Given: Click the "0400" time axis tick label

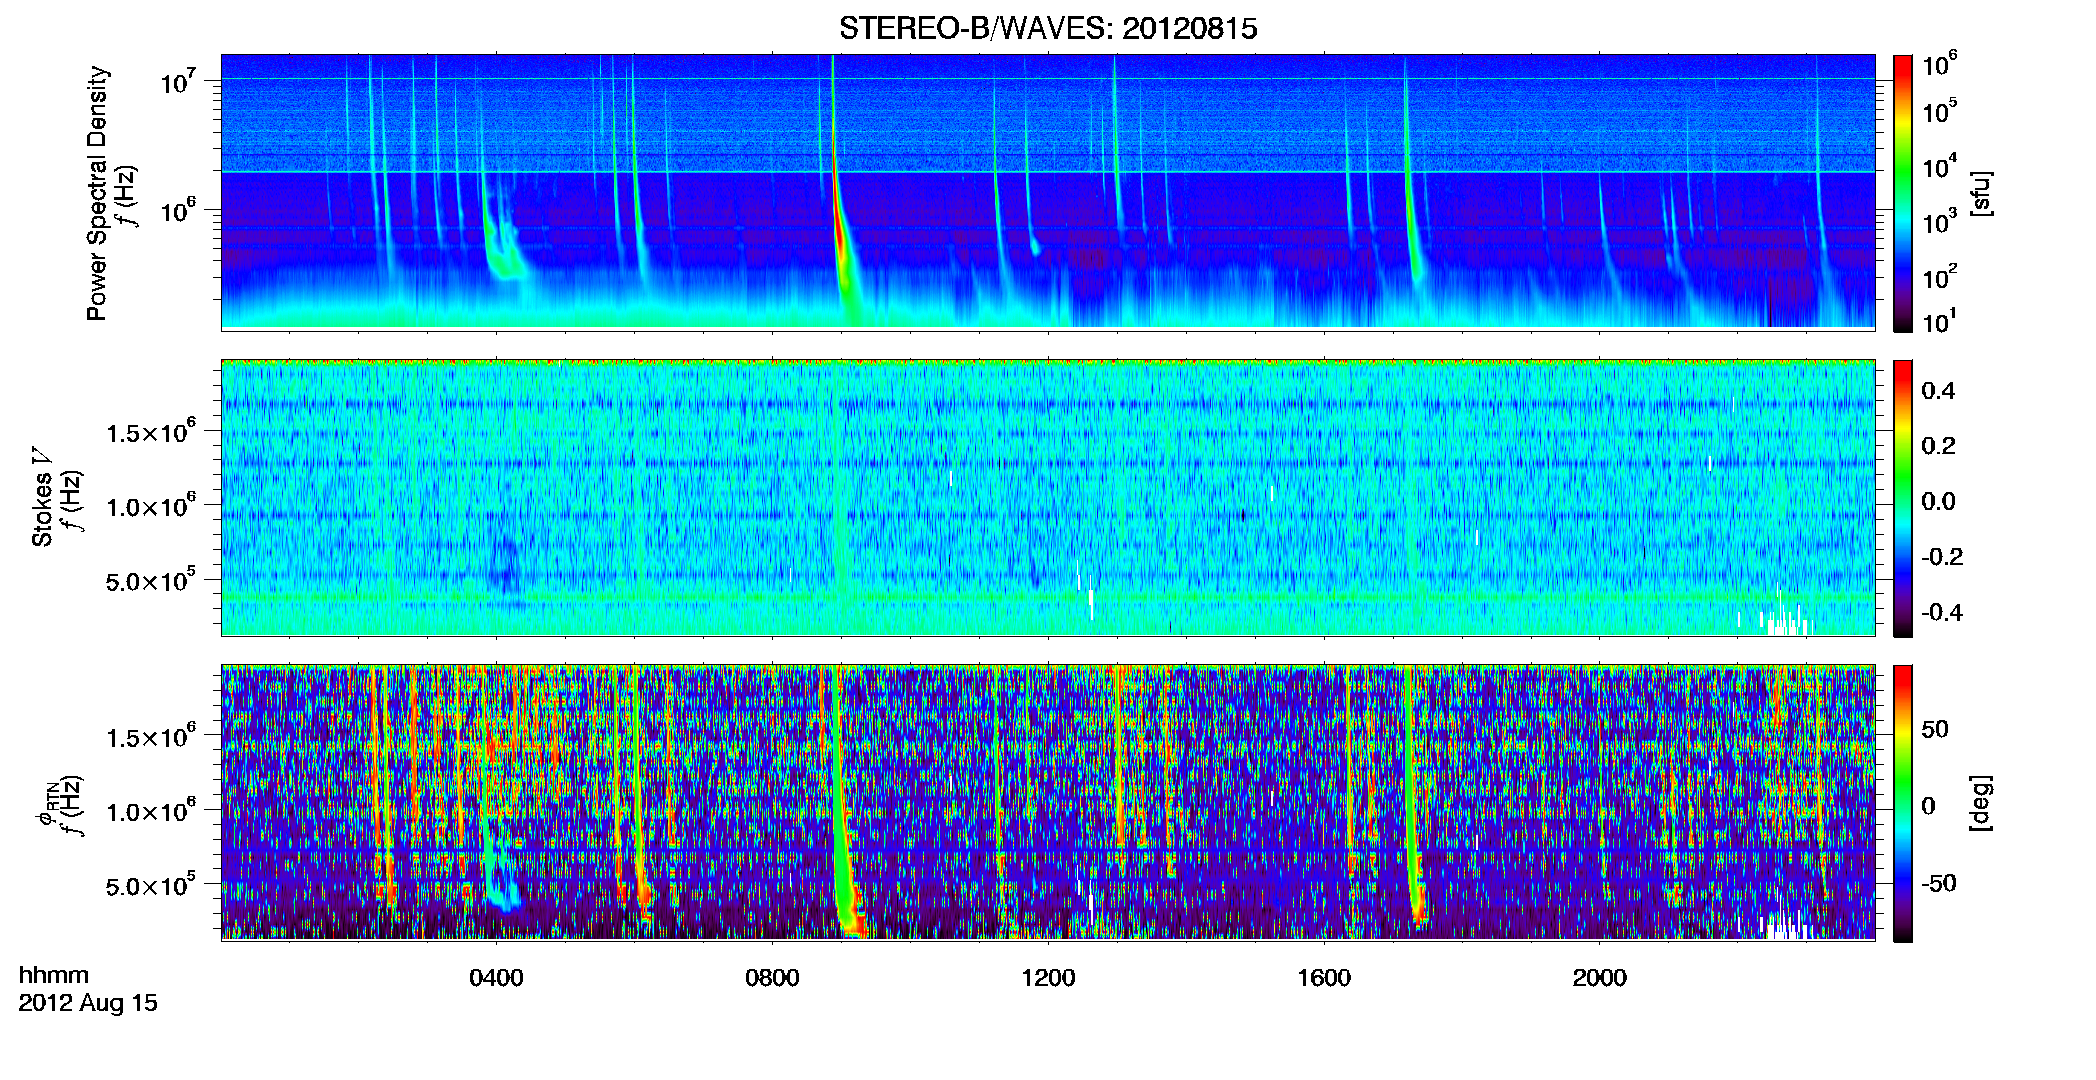Looking at the screenshot, I should pos(496,977).
